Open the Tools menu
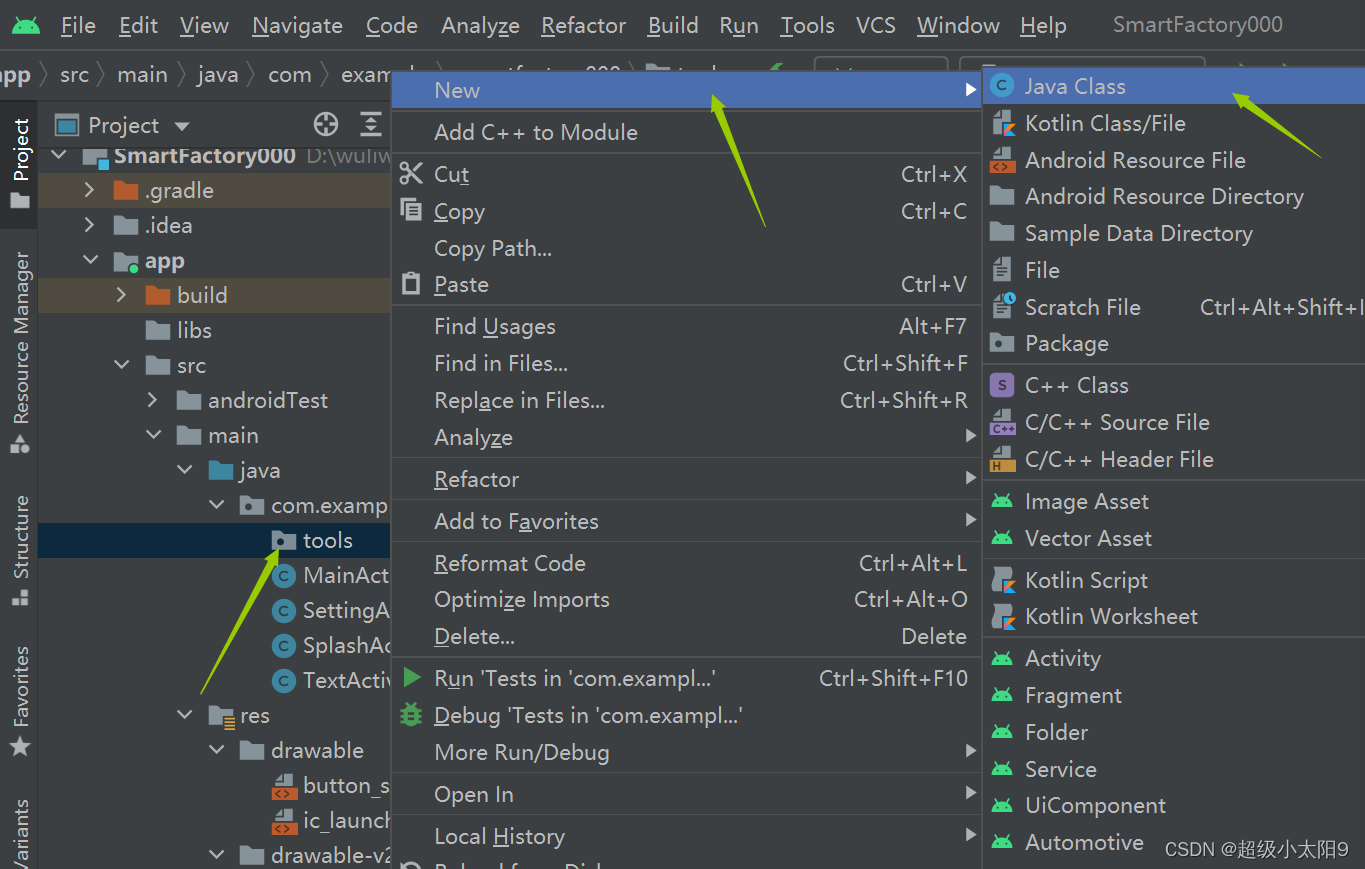 tap(807, 26)
